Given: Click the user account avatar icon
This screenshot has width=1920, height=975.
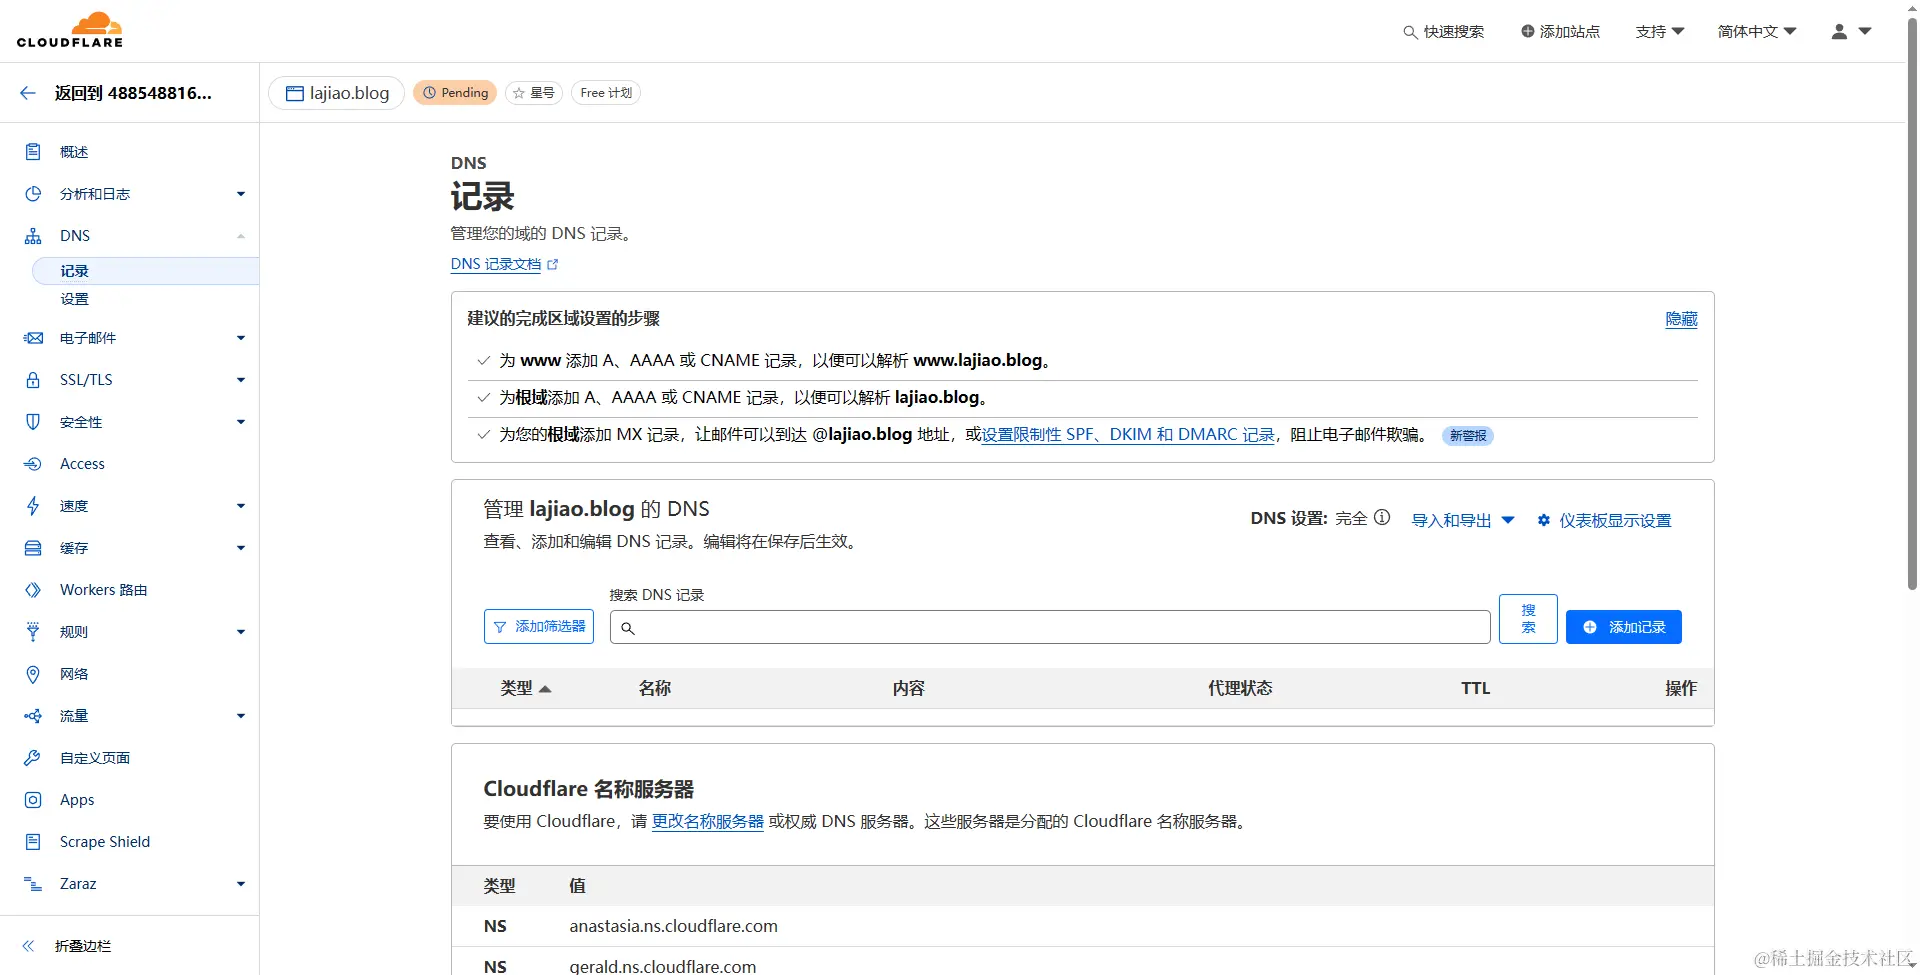Looking at the screenshot, I should pyautogui.click(x=1839, y=32).
